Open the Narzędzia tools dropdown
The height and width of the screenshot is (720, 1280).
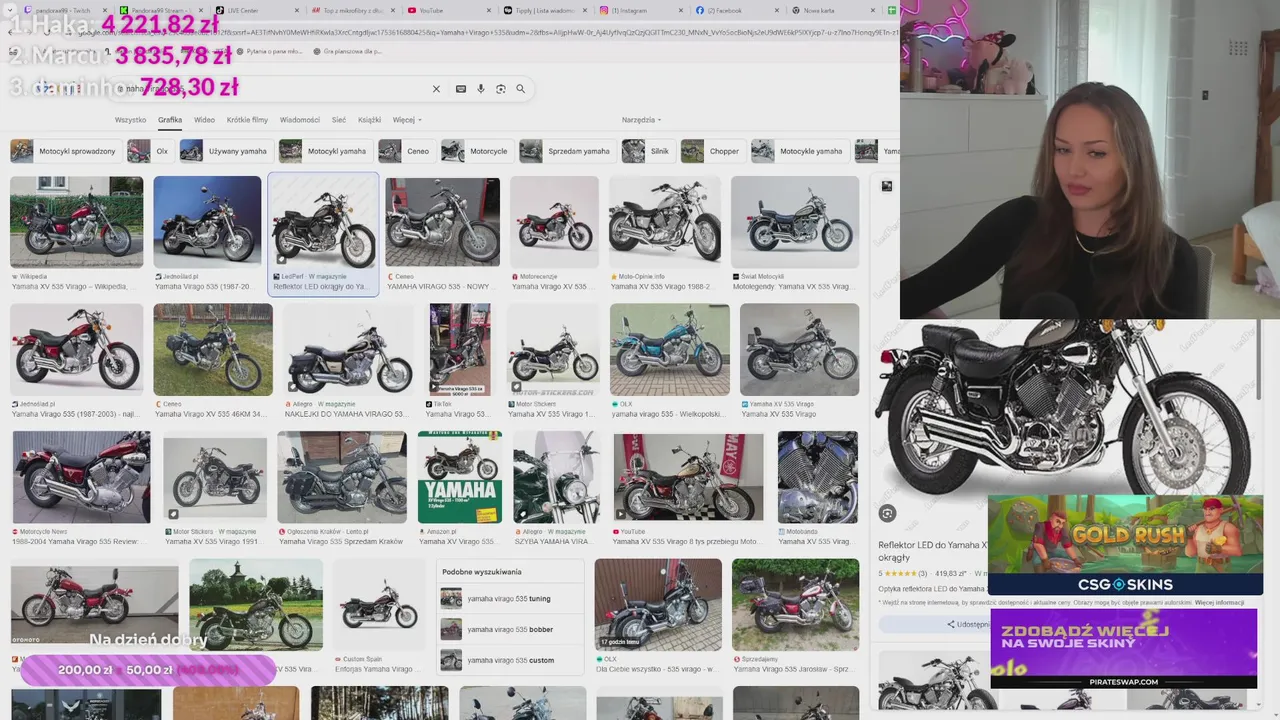coord(641,120)
